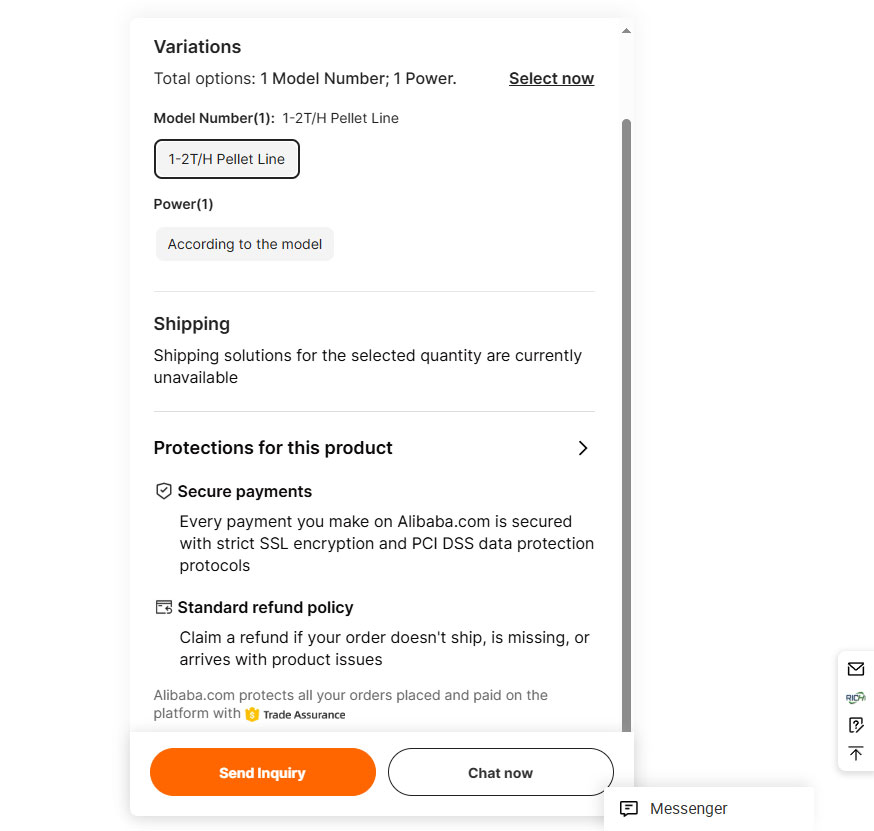Open the question-mark feedback icon
This screenshot has width=874, height=831.
855,725
